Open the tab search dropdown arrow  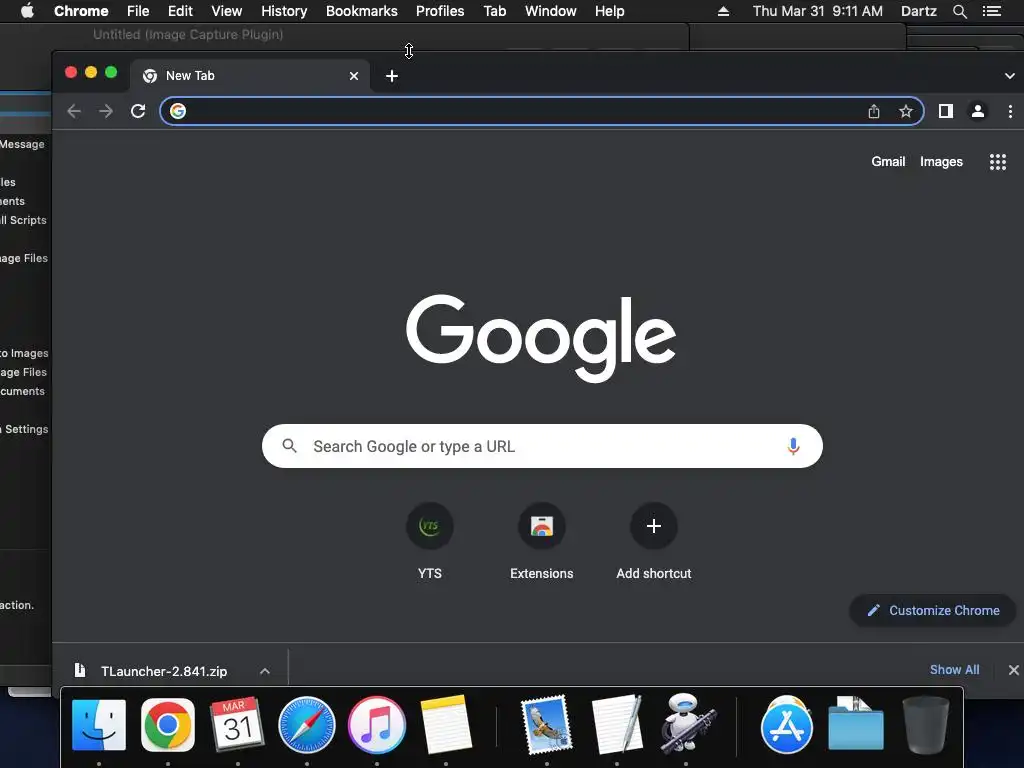pos(1010,76)
